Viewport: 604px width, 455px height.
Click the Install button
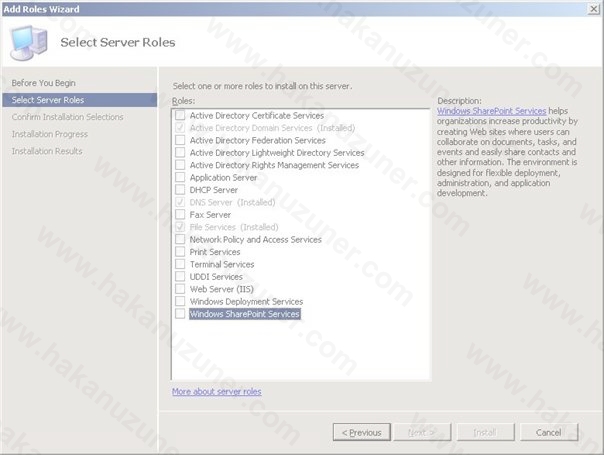[x=485, y=432]
